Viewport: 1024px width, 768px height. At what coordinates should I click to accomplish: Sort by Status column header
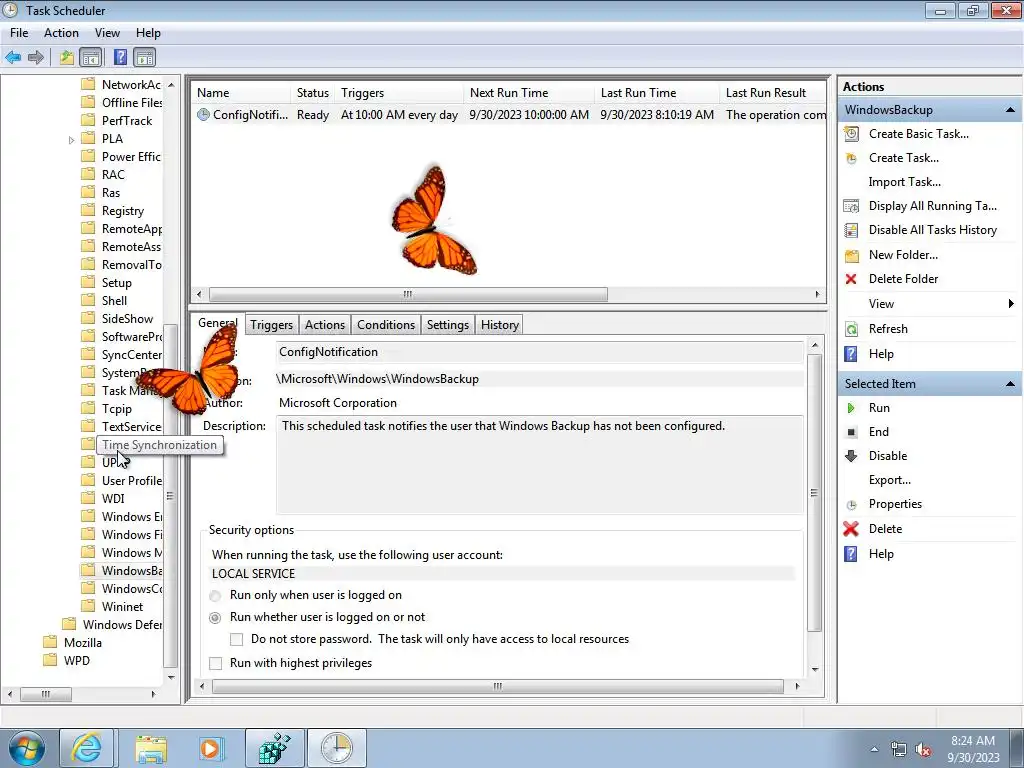pyautogui.click(x=312, y=93)
